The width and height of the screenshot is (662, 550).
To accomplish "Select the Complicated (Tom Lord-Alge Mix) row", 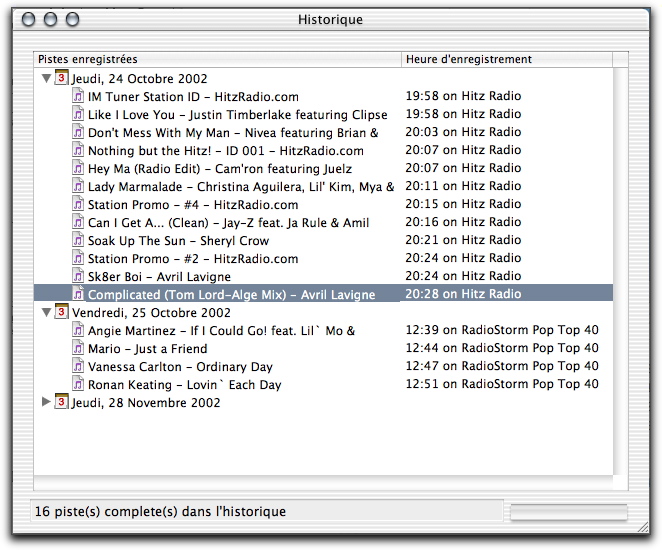I will pos(231,294).
